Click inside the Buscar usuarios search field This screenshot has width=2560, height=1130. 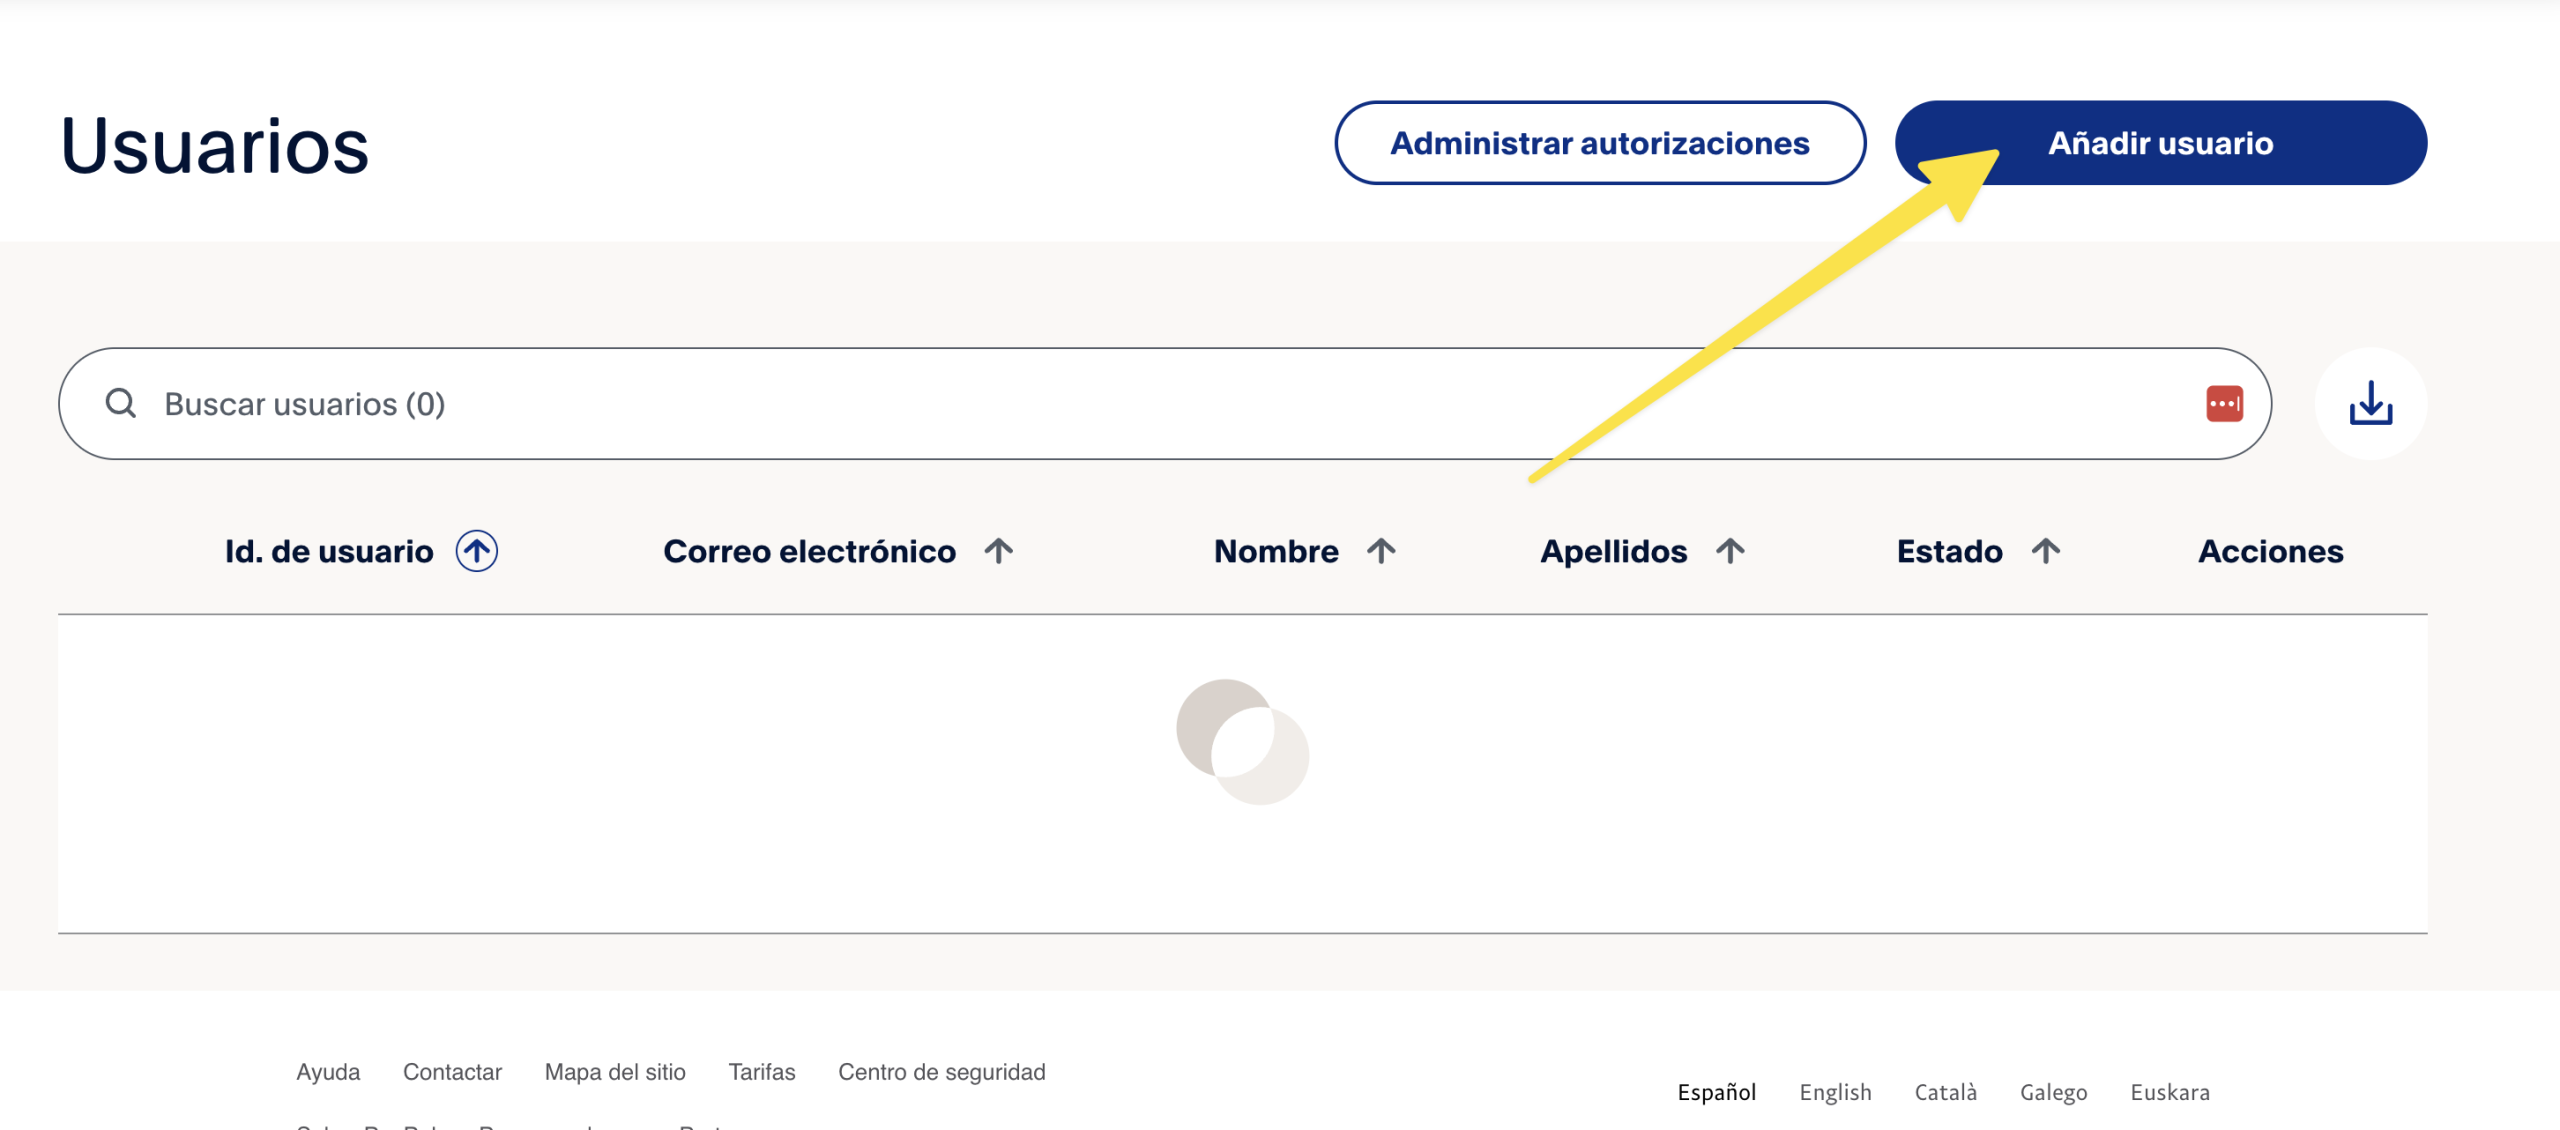coord(700,403)
